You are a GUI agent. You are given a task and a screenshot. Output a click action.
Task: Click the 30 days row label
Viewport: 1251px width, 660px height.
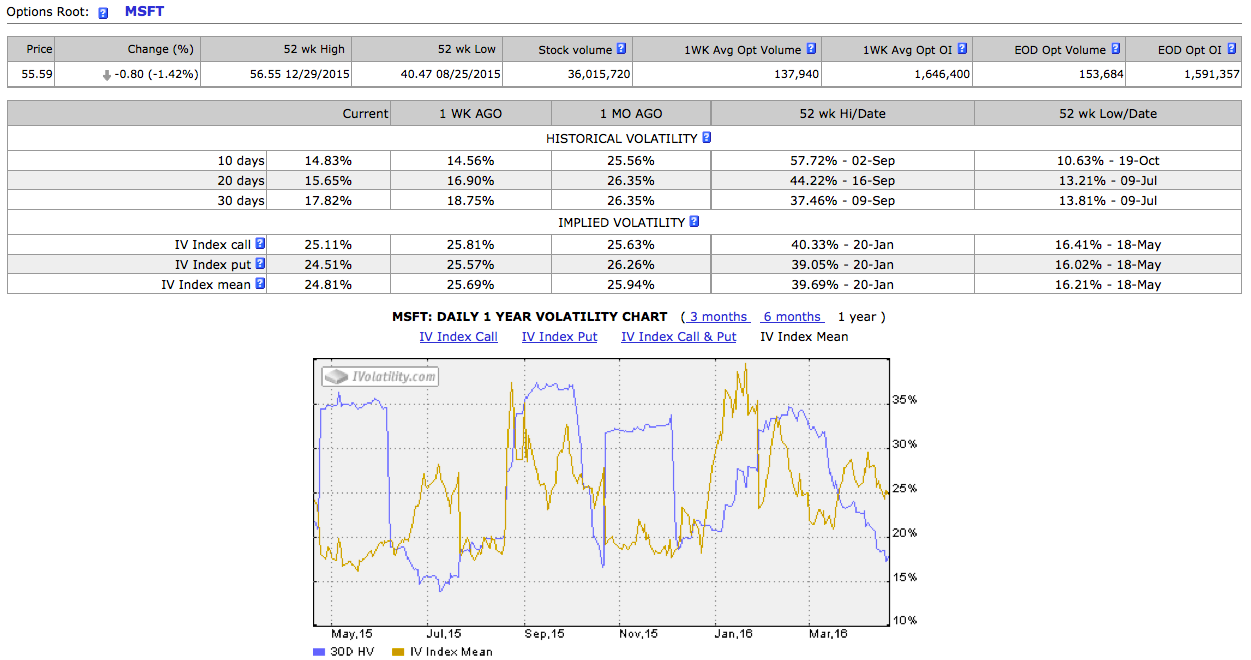[241, 200]
